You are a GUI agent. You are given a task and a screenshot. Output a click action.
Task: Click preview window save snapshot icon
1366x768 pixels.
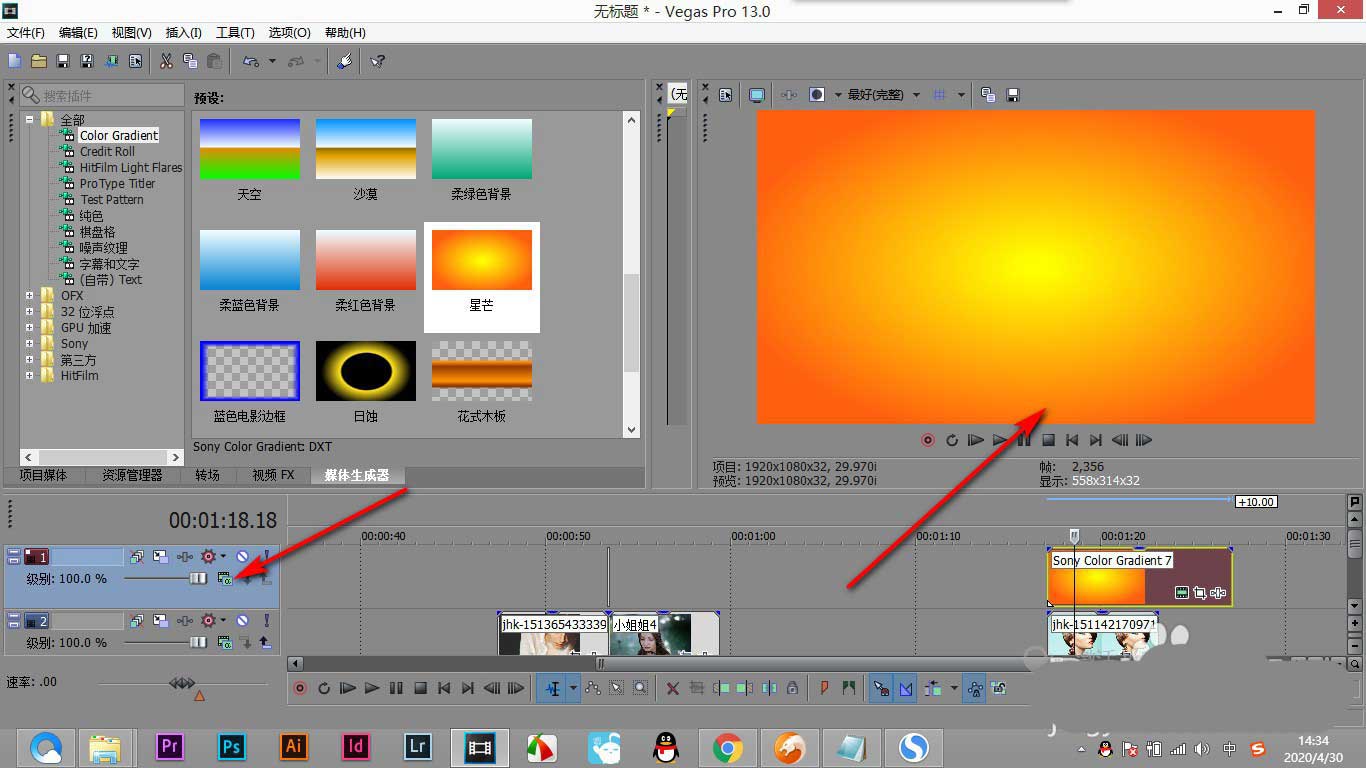tap(1013, 95)
